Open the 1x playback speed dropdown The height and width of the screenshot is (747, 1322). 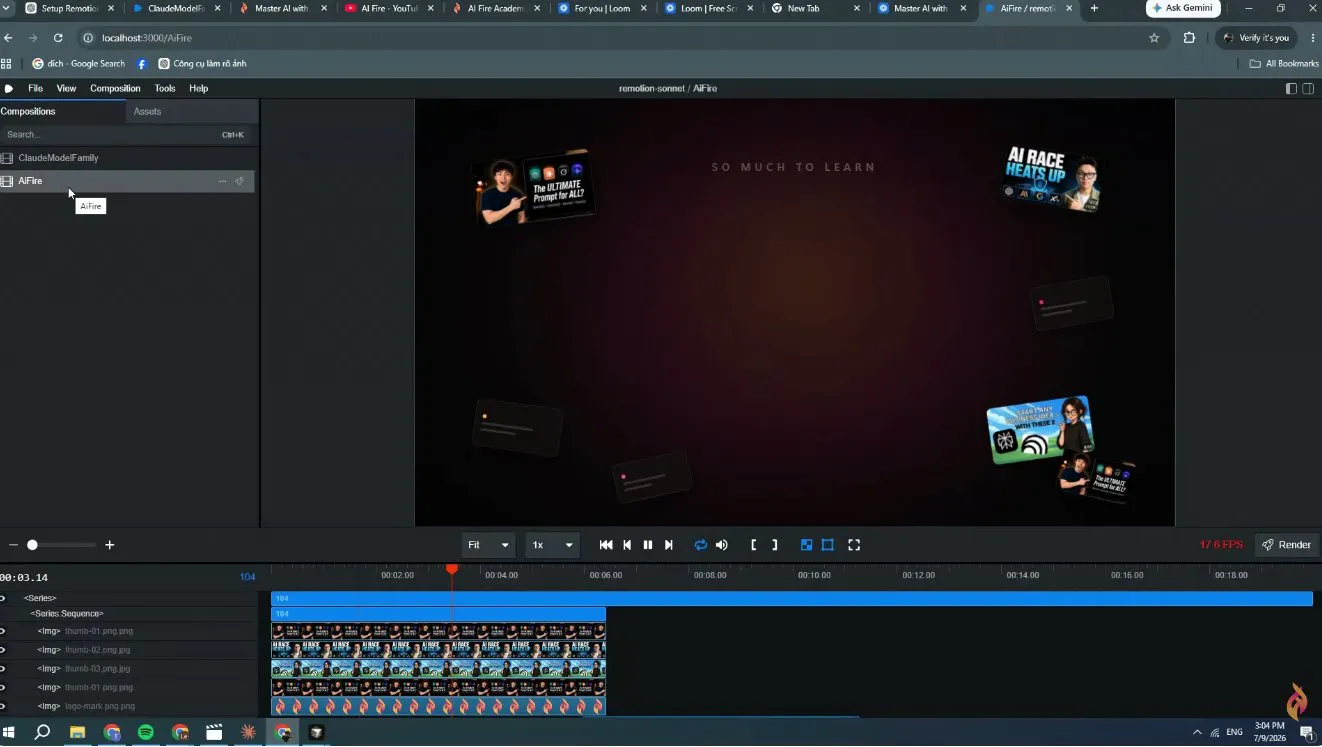pos(552,545)
